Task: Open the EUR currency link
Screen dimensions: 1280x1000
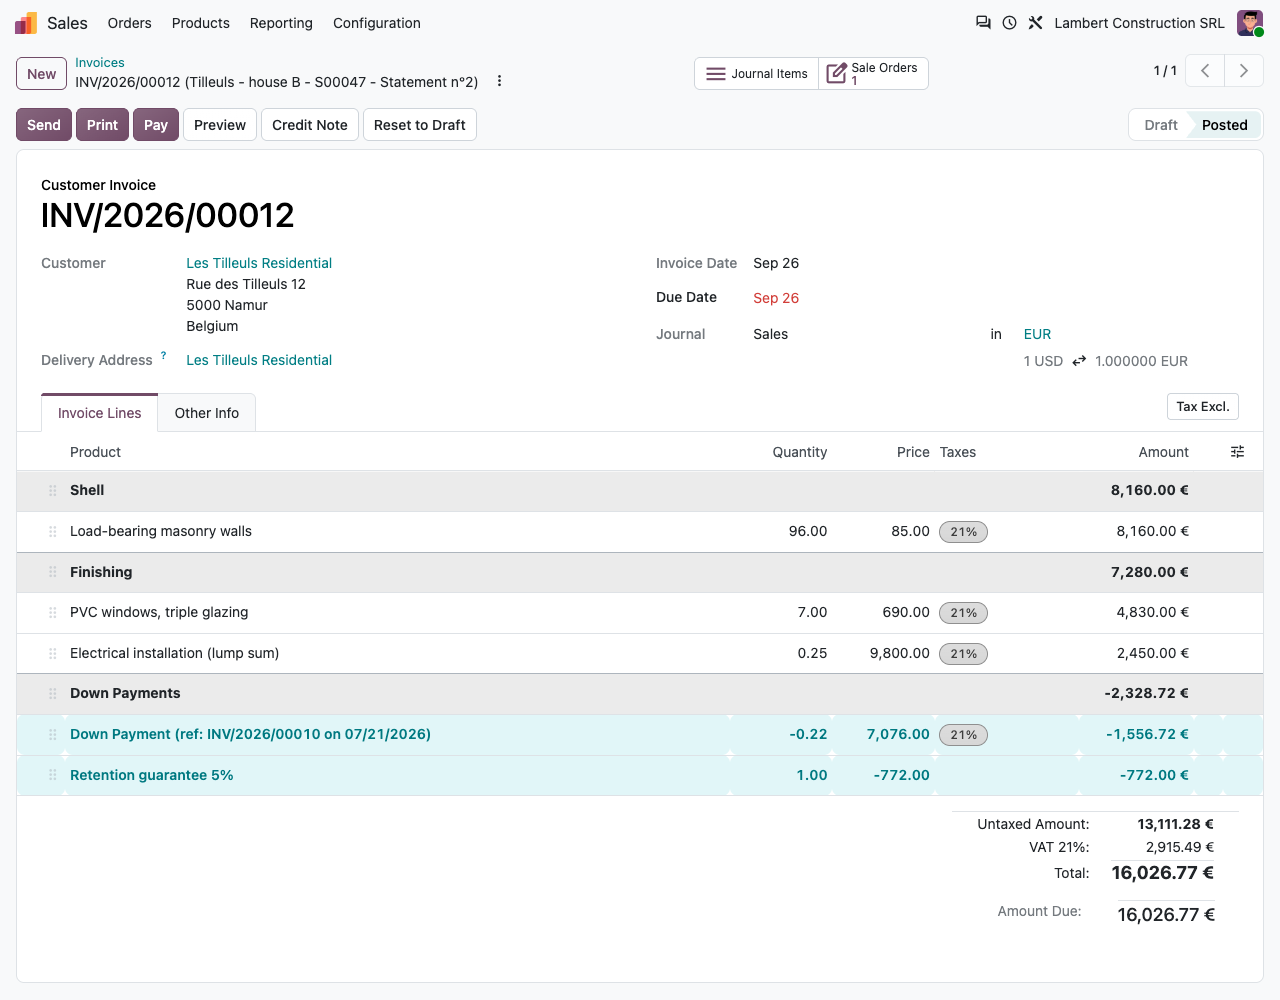Action: pyautogui.click(x=1037, y=334)
